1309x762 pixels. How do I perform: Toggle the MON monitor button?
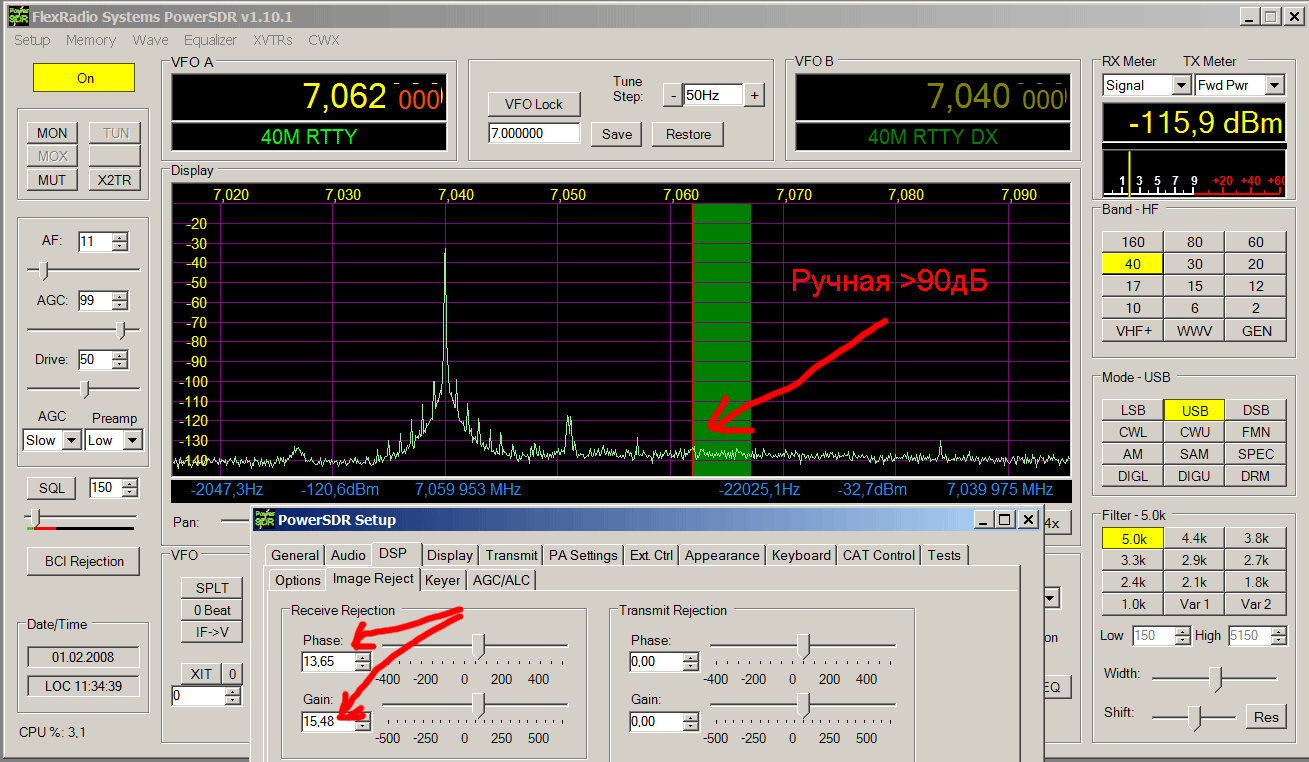52,133
